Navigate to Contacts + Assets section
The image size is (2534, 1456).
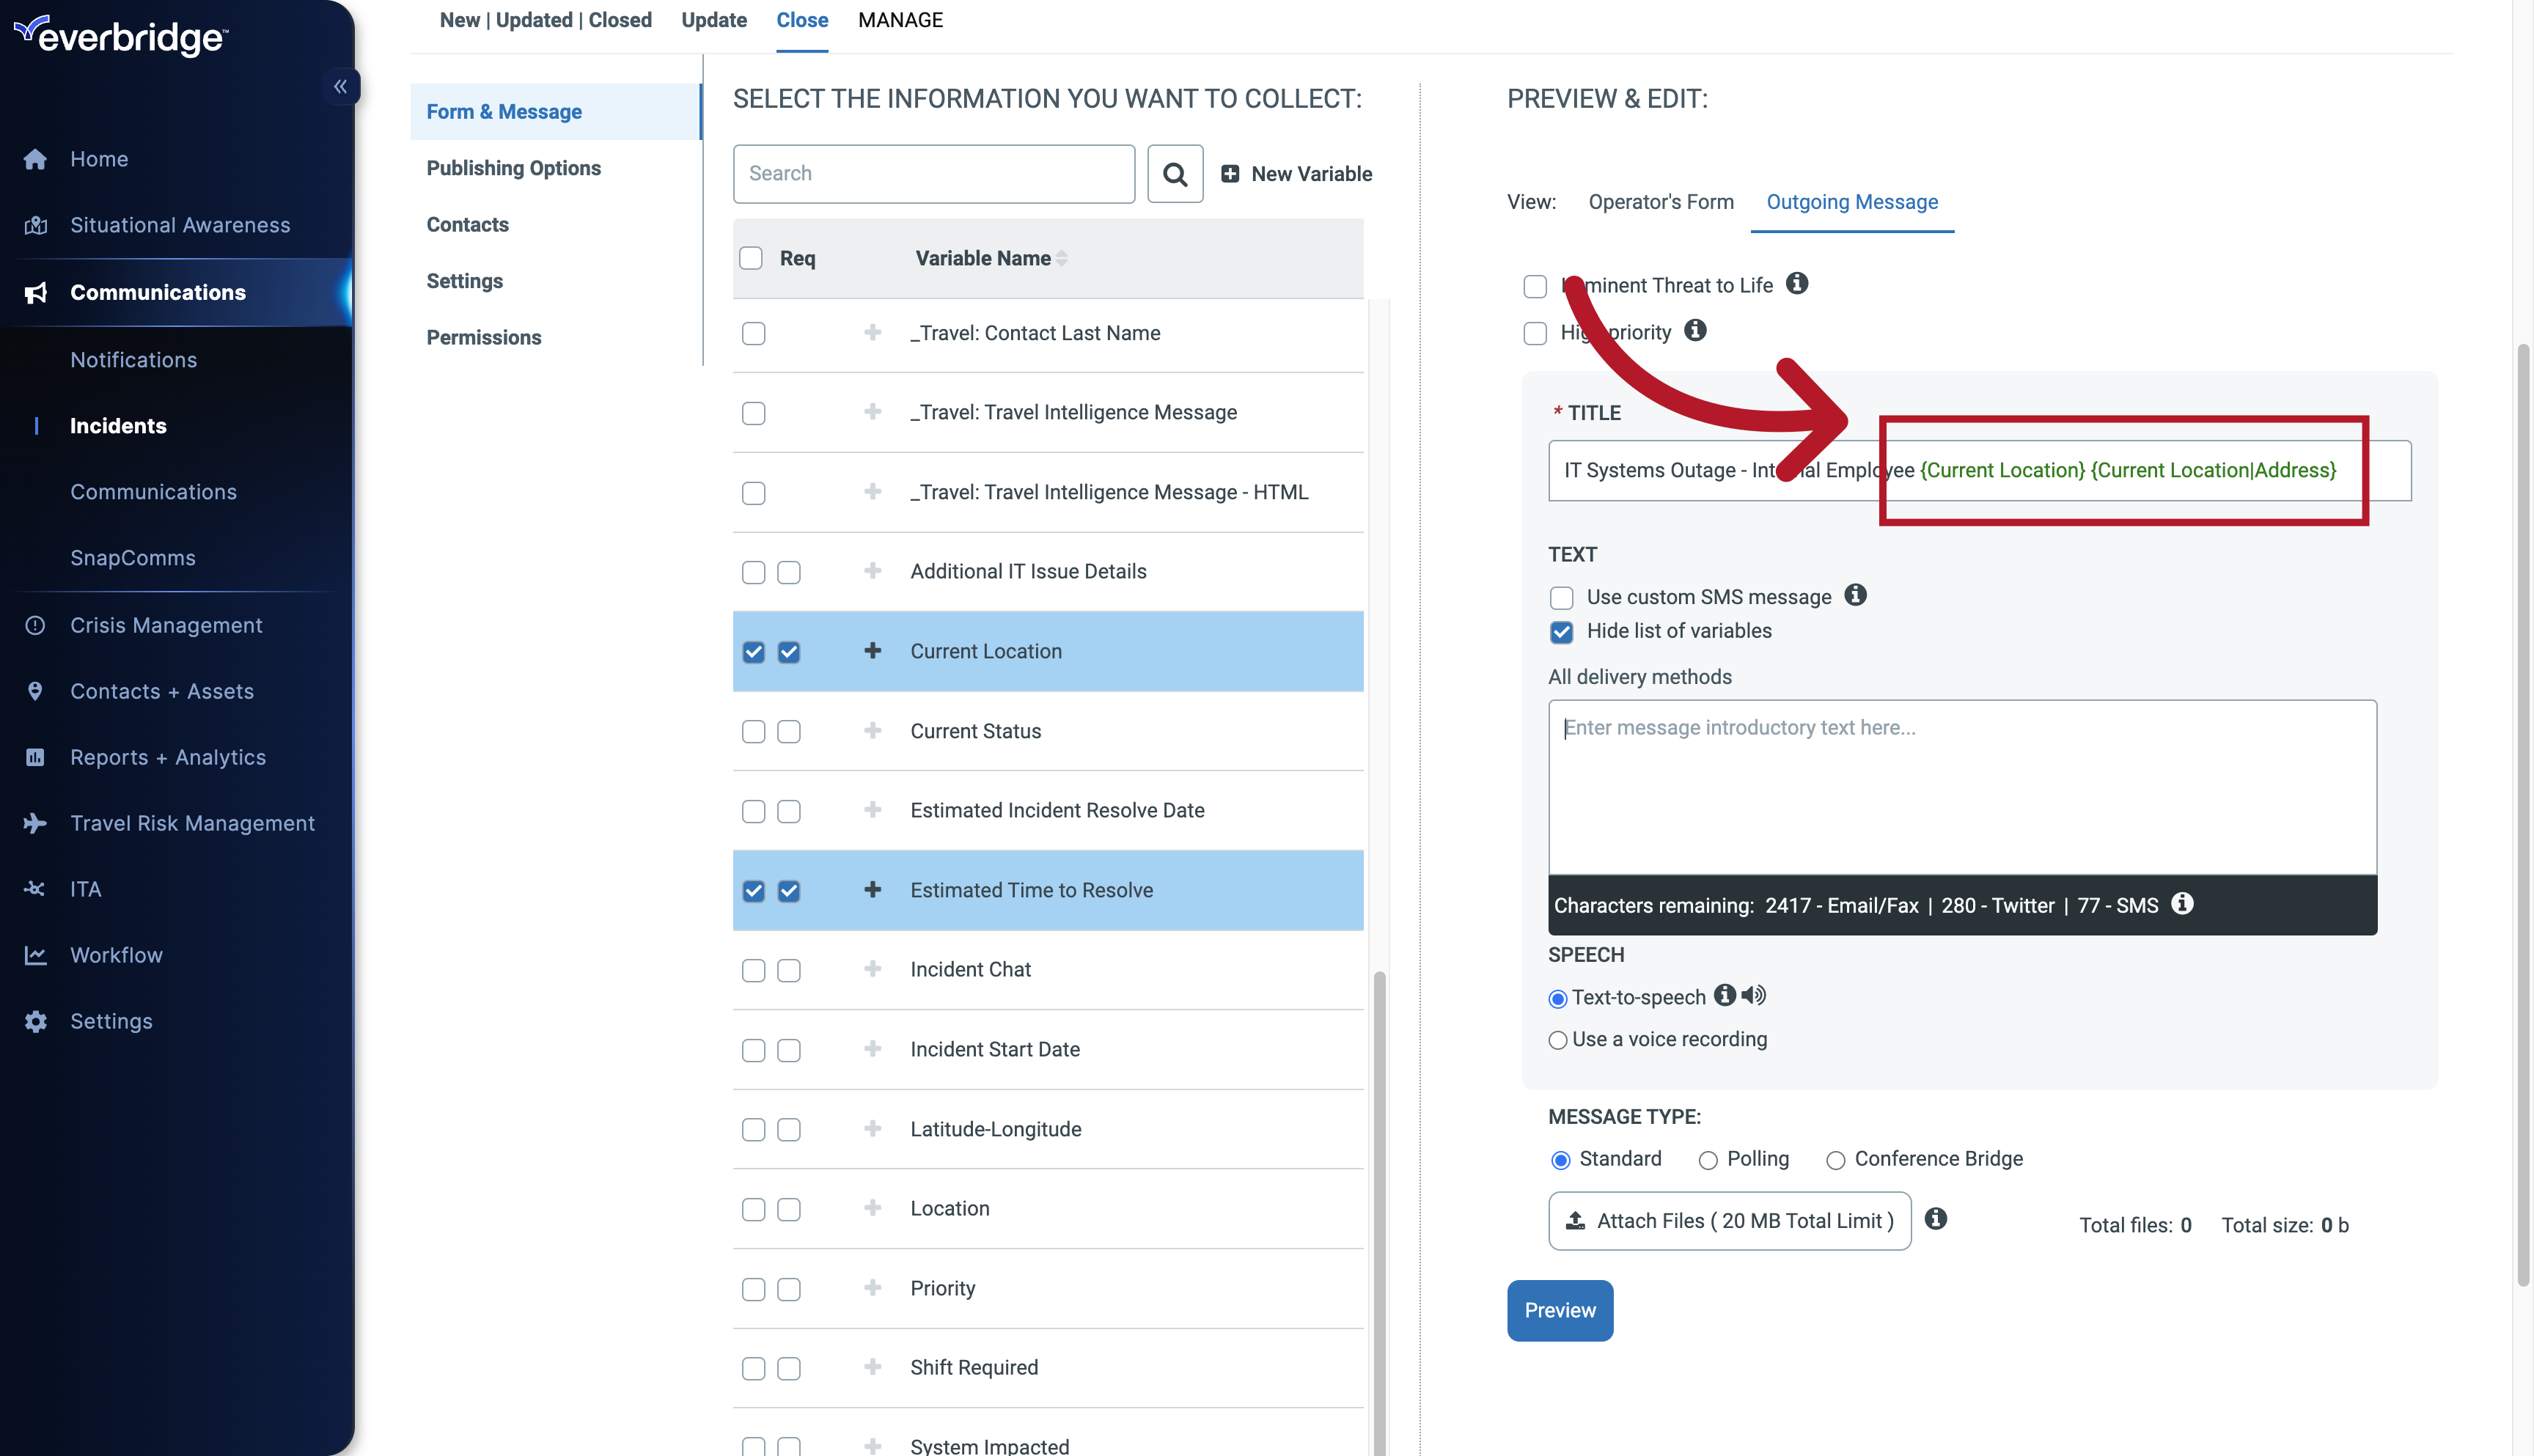click(160, 691)
